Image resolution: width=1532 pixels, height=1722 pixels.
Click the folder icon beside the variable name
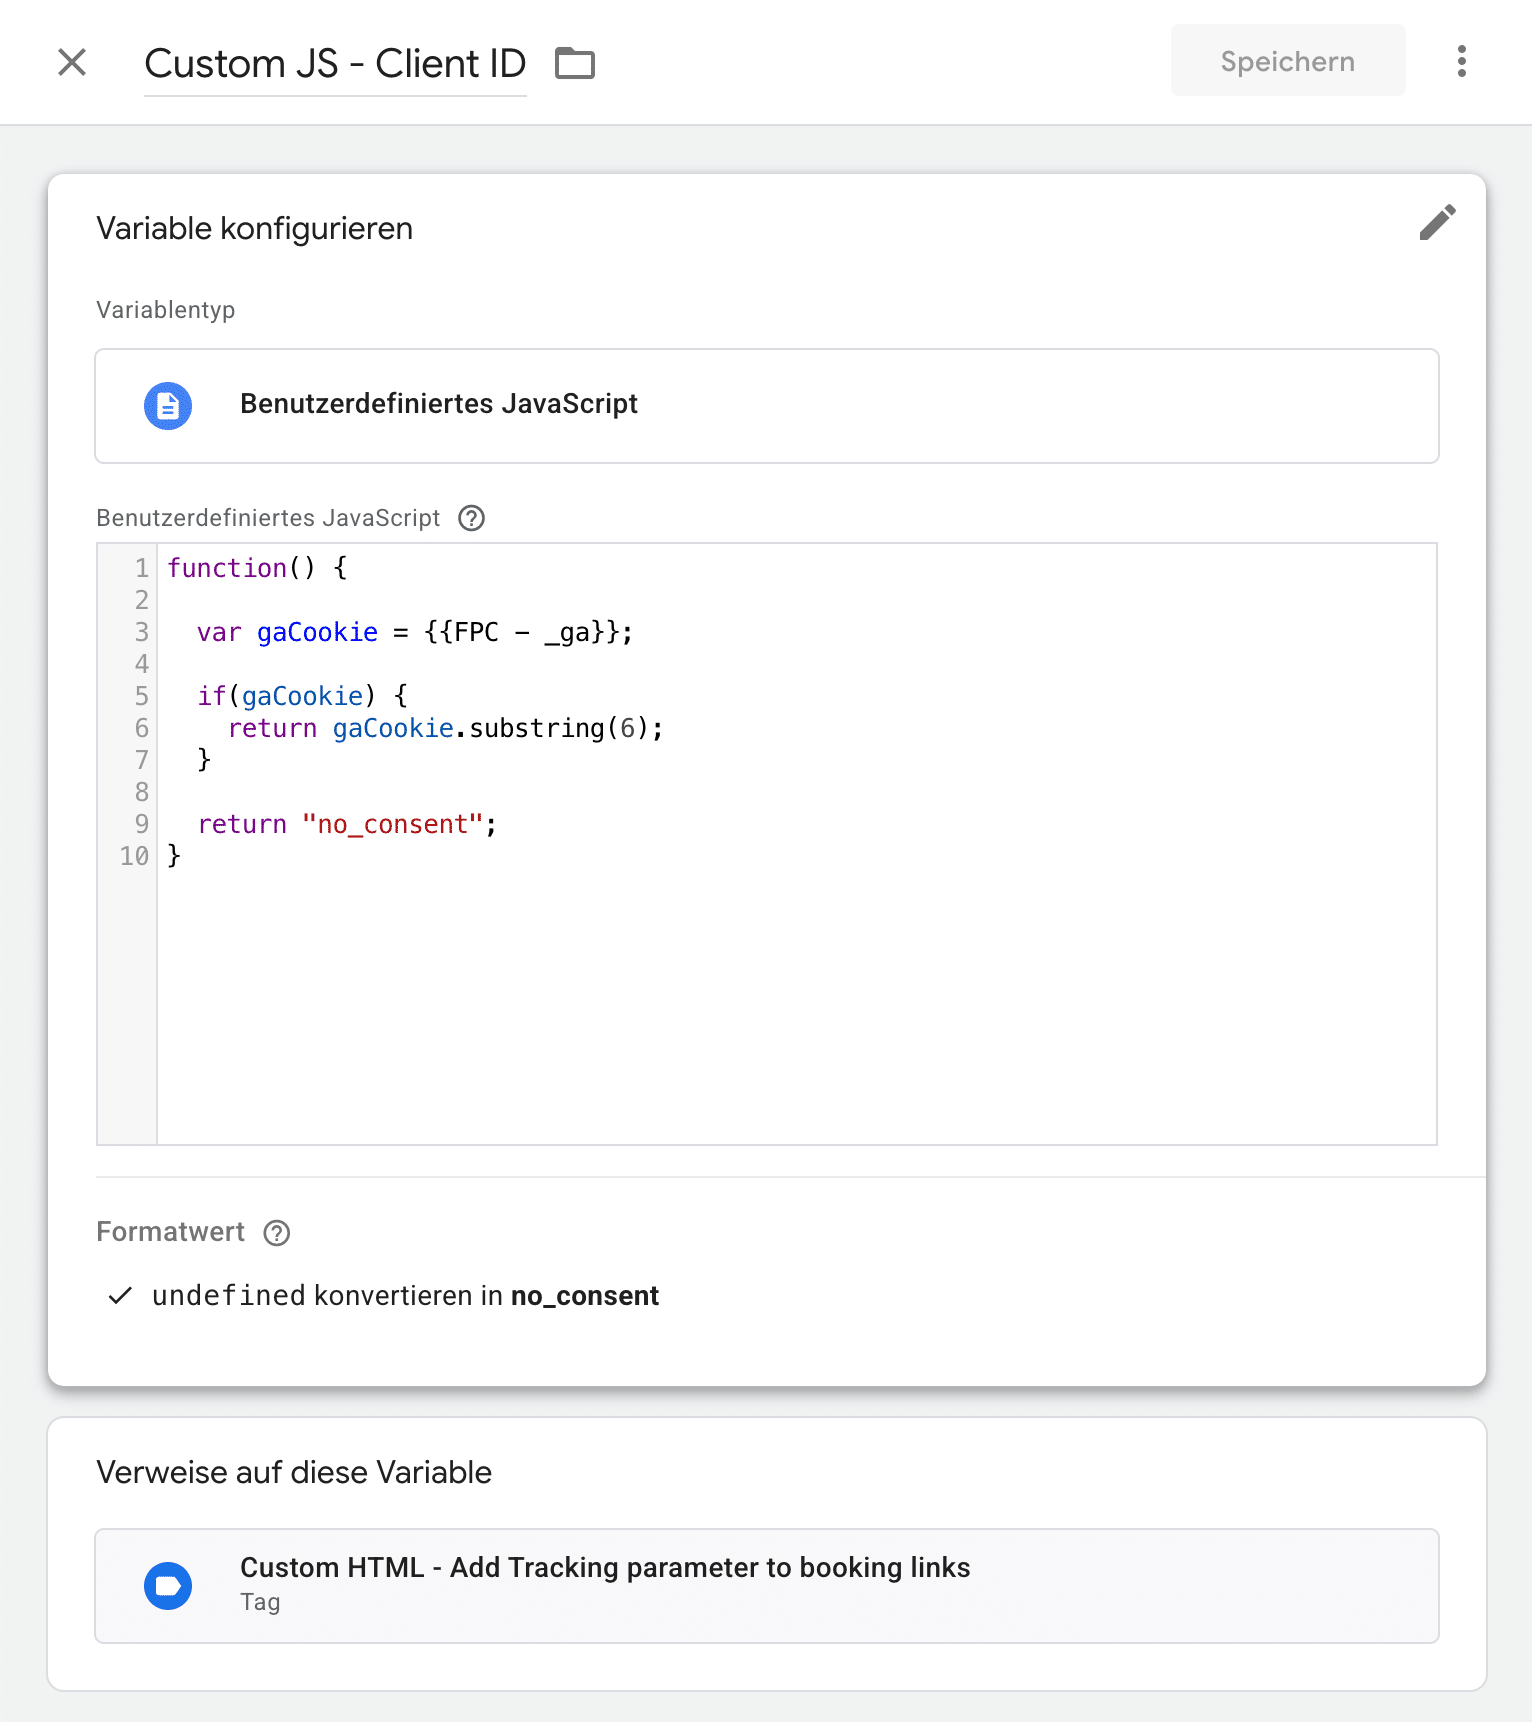tap(575, 63)
